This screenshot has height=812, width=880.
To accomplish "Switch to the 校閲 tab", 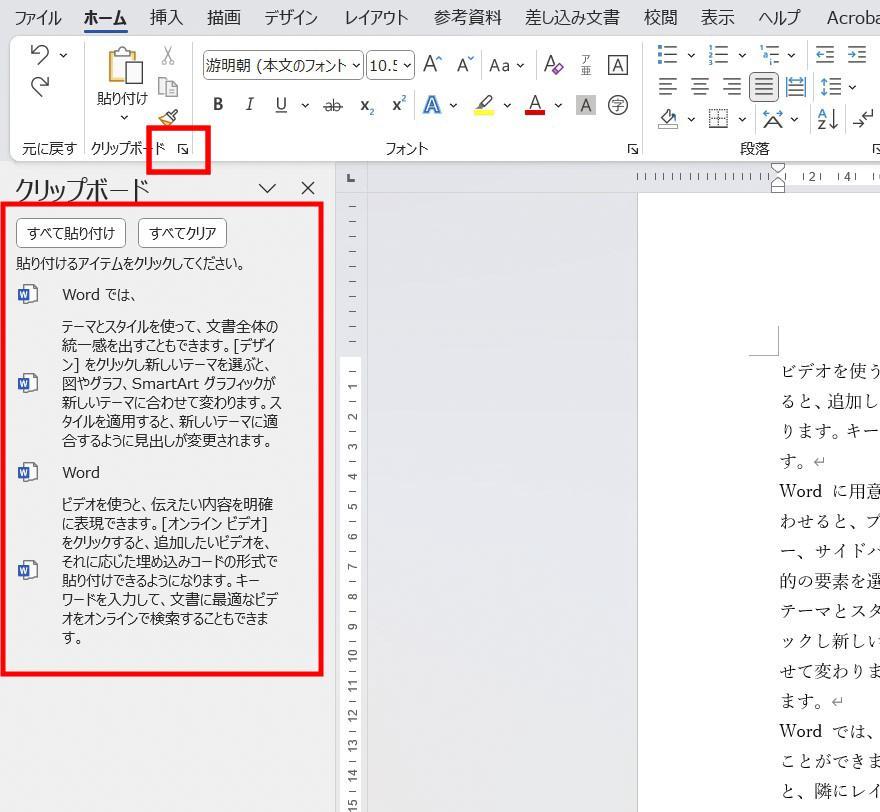I will (660, 18).
